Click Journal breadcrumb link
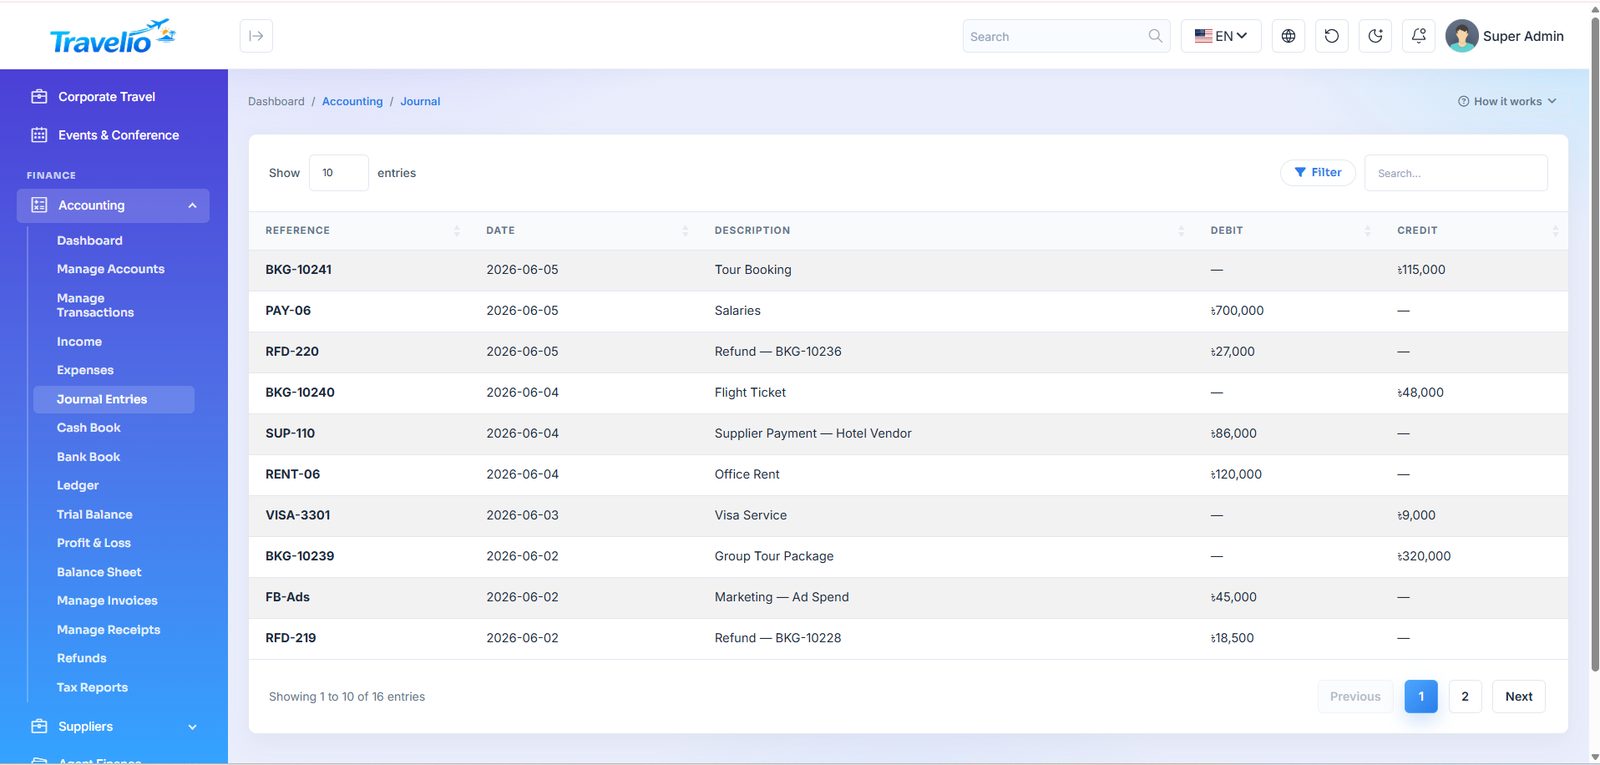Image resolution: width=1600 pixels, height=765 pixels. tap(420, 101)
